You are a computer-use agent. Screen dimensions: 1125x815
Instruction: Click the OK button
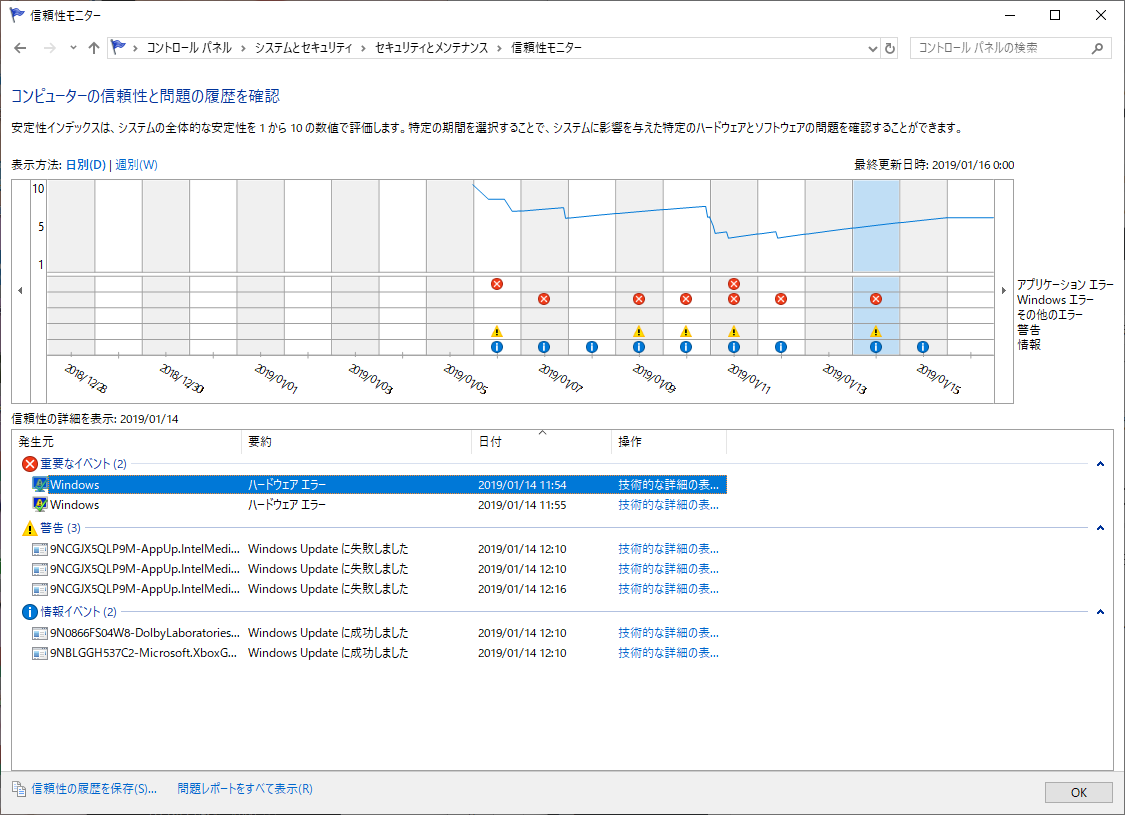pyautogui.click(x=1078, y=792)
